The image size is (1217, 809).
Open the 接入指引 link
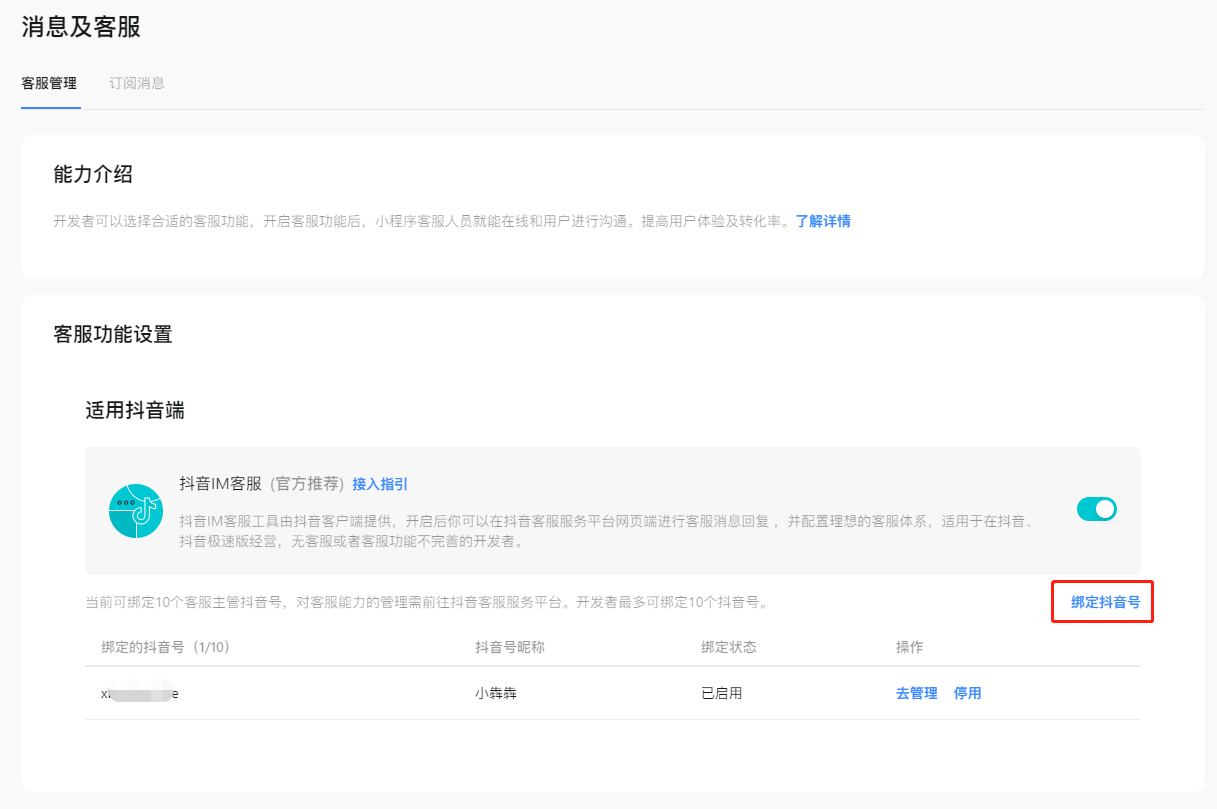(380, 484)
